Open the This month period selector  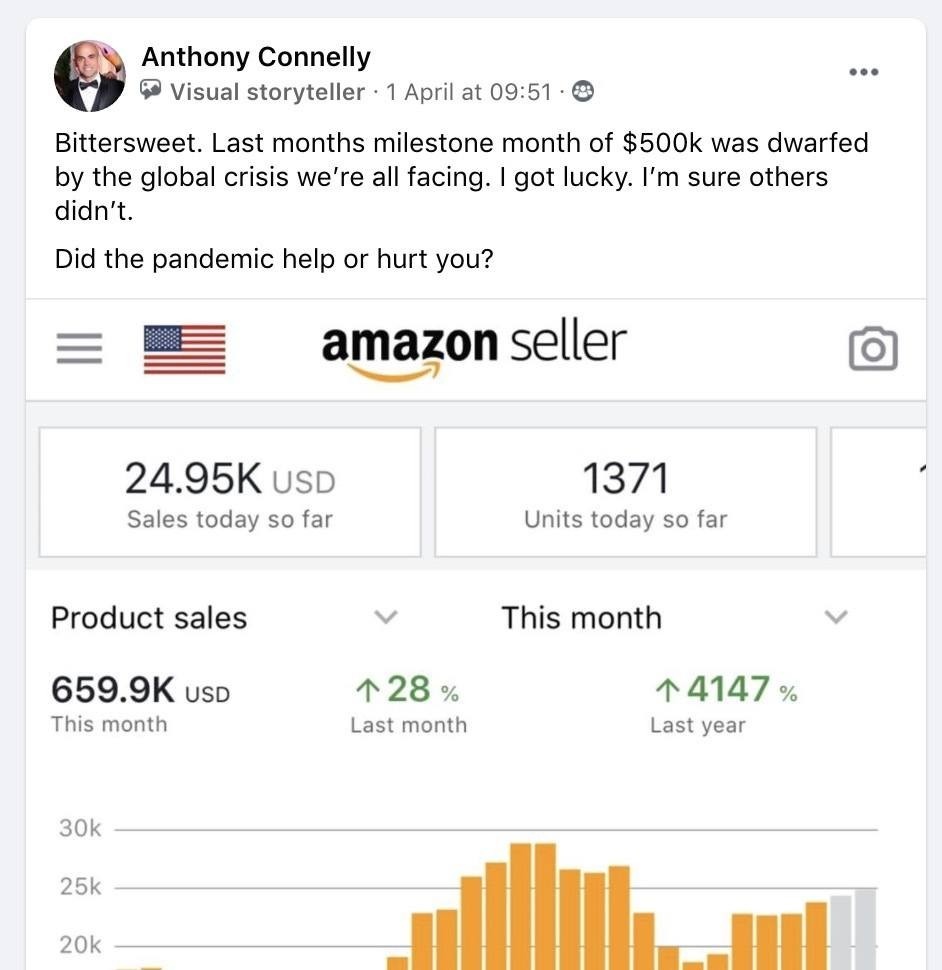coord(581,618)
